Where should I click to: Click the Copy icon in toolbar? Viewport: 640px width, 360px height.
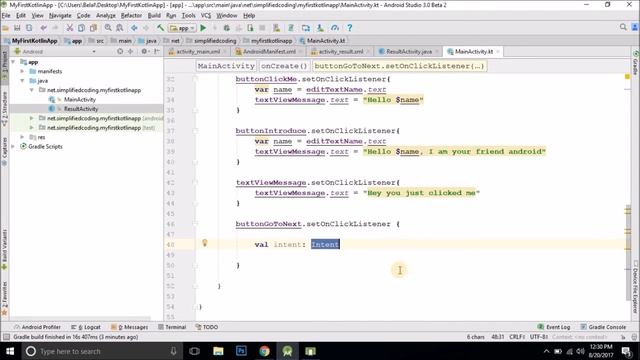click(x=82, y=28)
